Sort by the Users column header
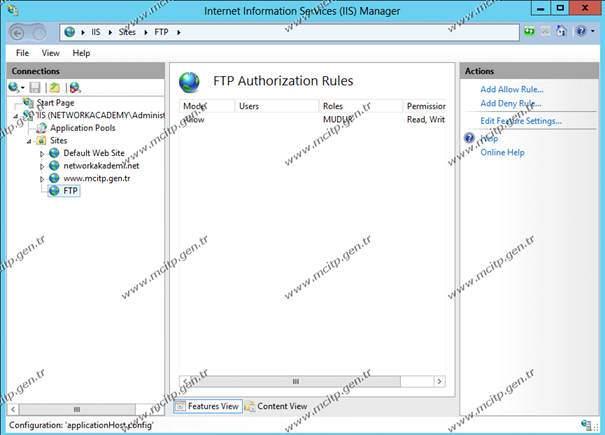 (277, 106)
